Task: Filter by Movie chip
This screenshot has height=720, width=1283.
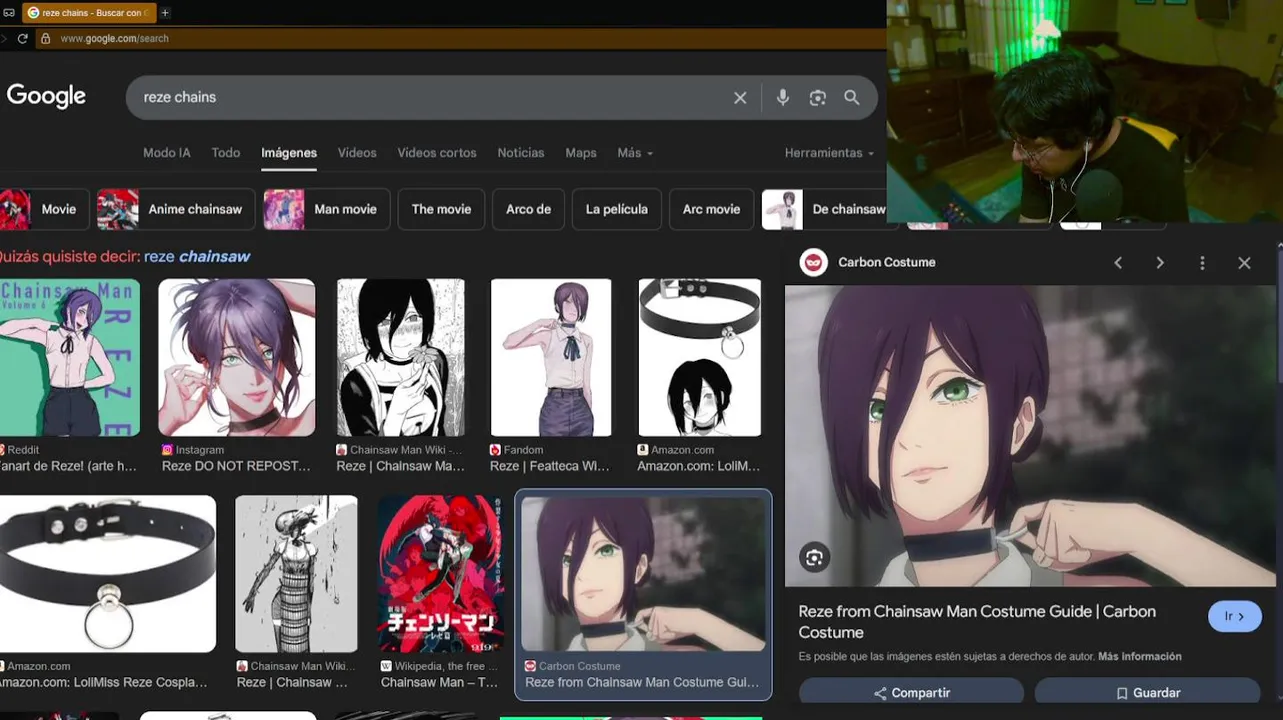Action: point(44,210)
